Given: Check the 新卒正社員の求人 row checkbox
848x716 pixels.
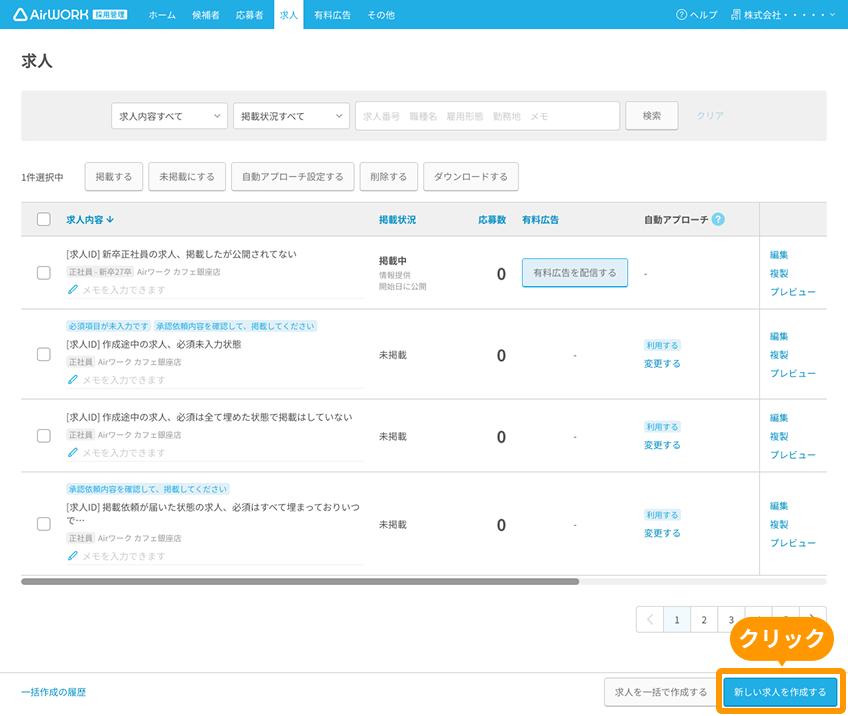Looking at the screenshot, I should click(x=44, y=273).
